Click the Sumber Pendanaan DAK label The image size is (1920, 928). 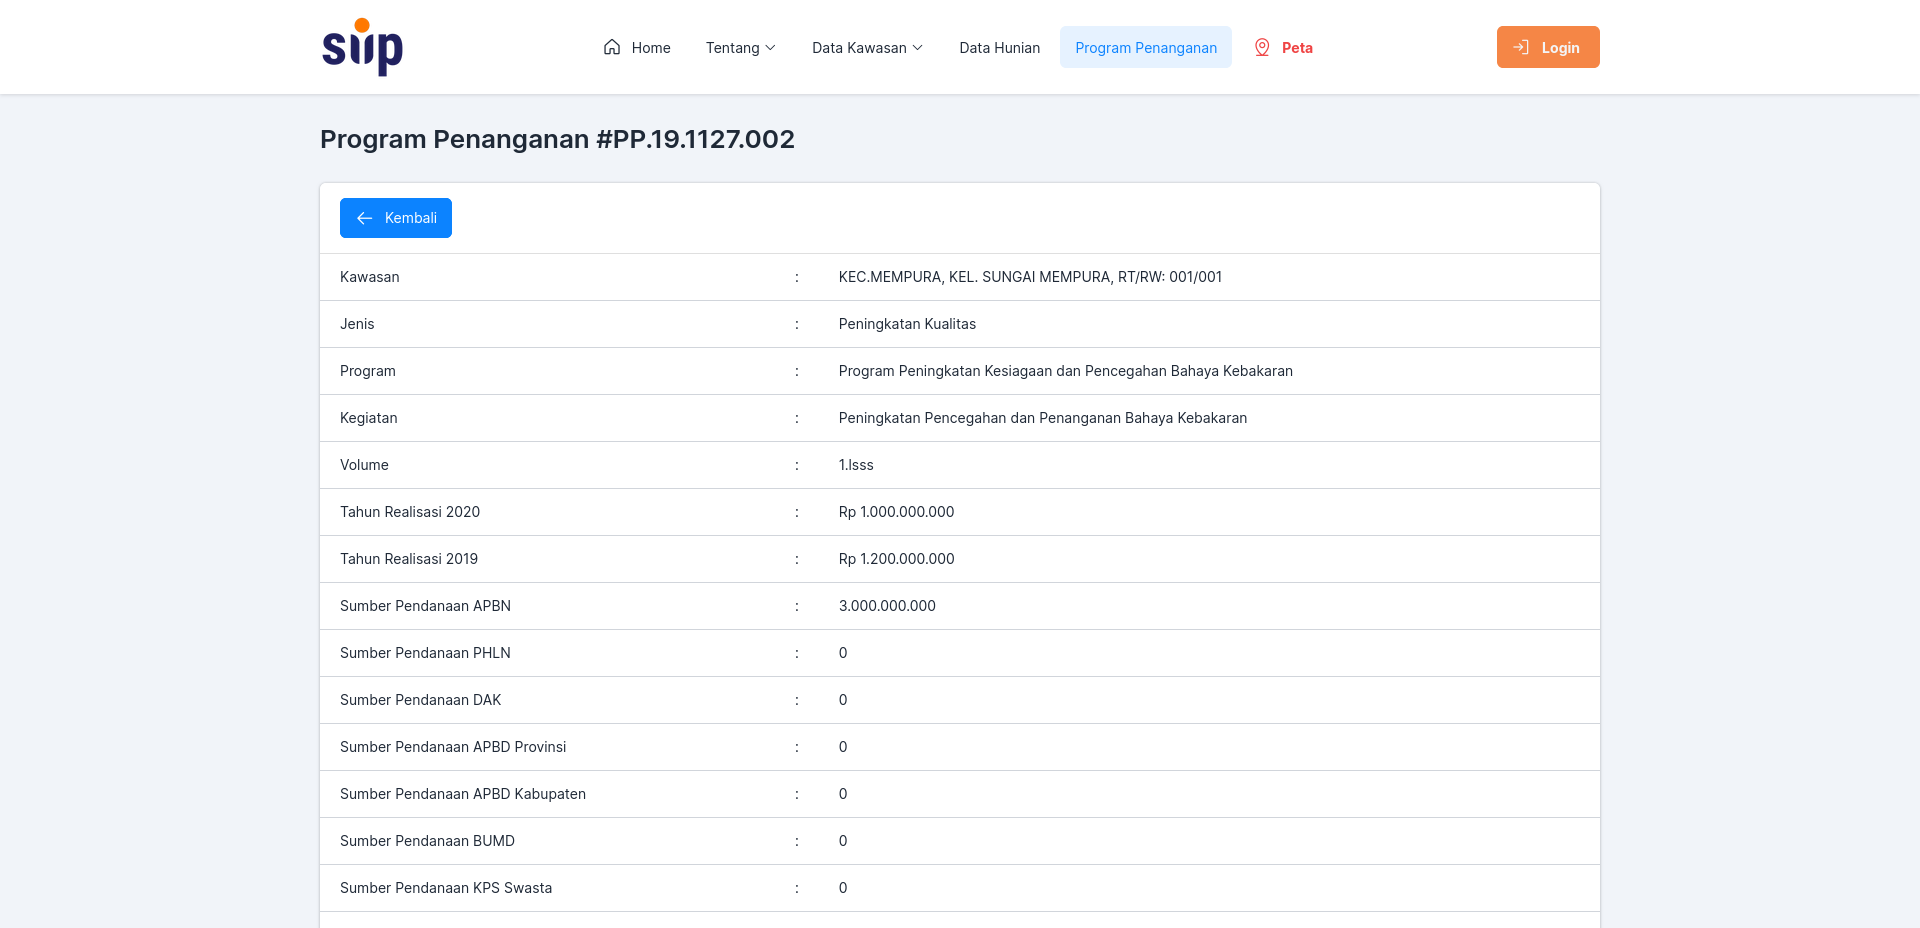pos(420,700)
